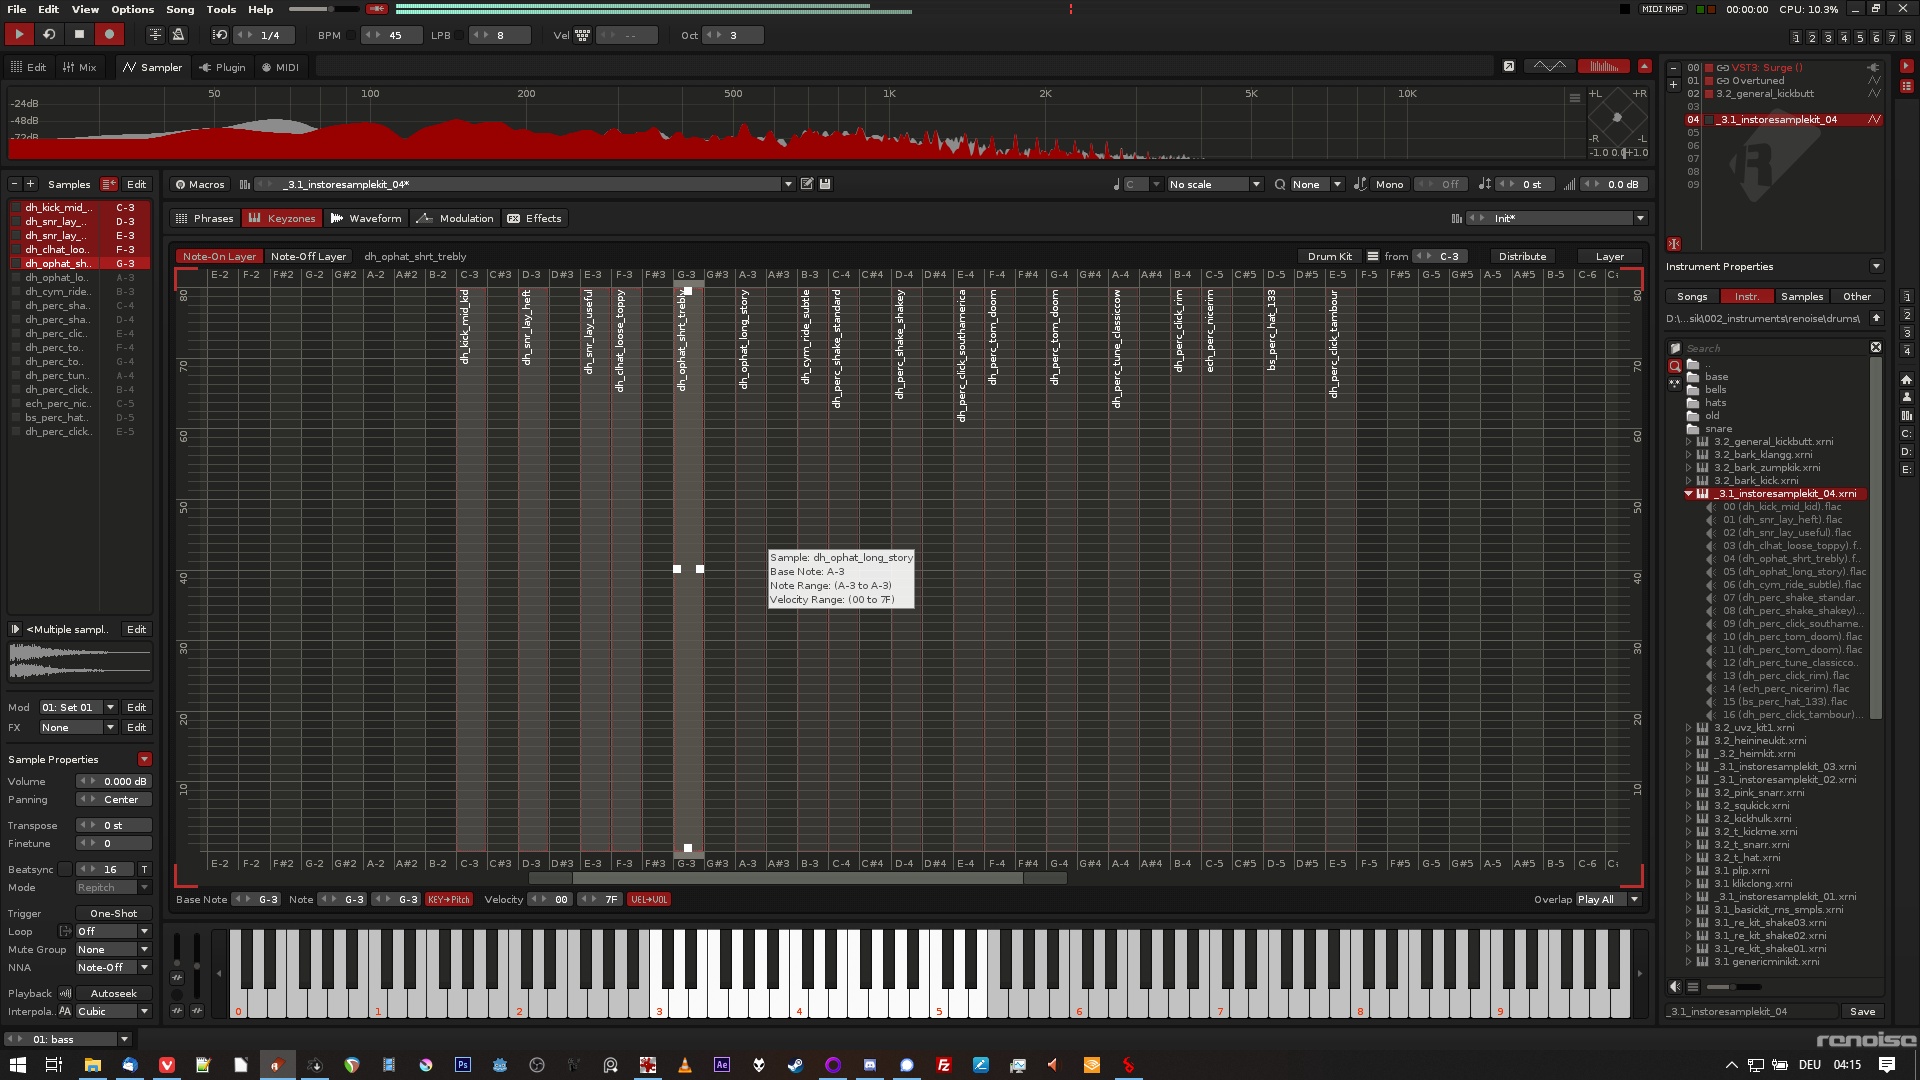1920x1080 pixels.
Task: Click the Layer button
Action: click(x=1609, y=257)
